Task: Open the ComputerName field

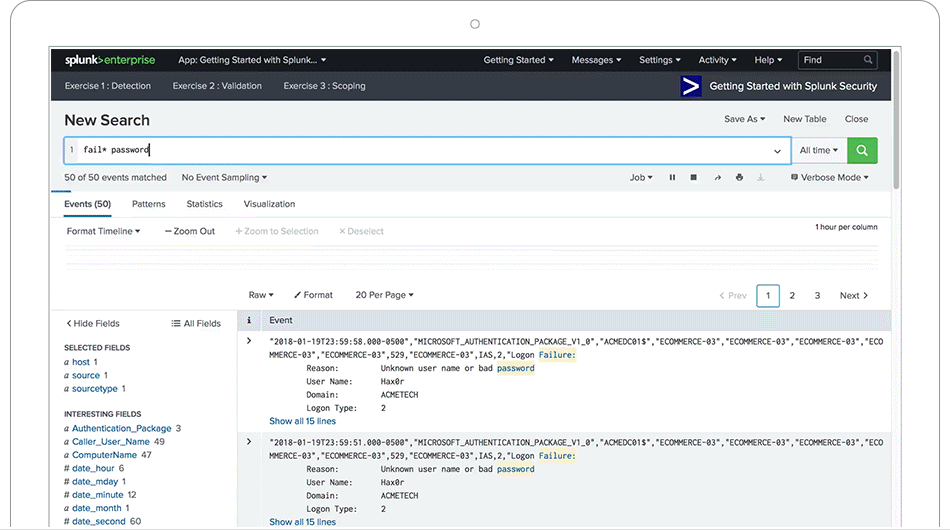Action: coord(104,455)
